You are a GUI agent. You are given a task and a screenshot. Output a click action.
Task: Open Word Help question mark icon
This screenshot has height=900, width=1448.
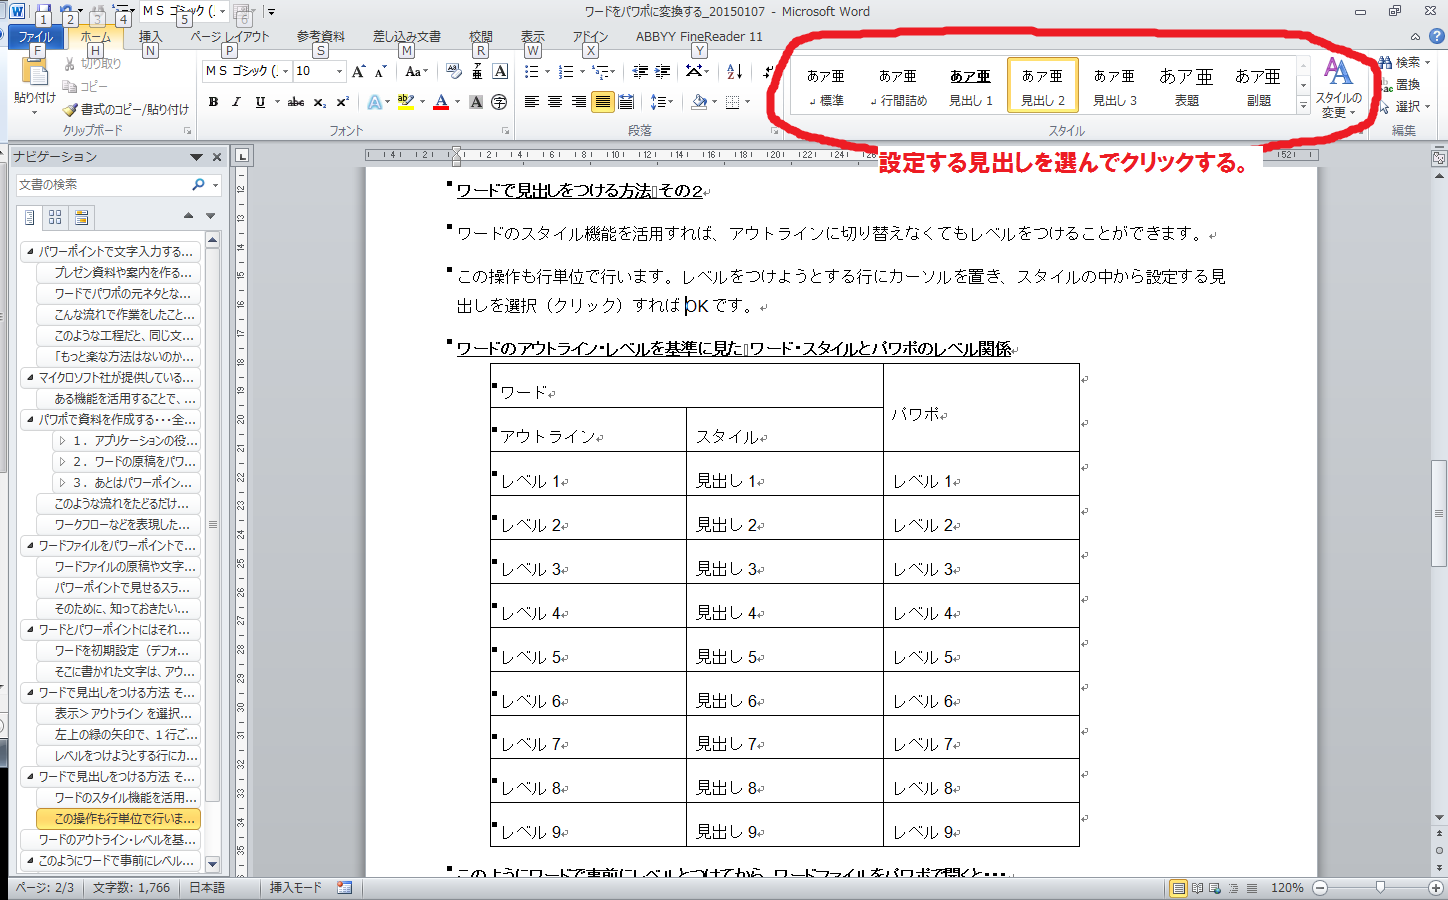[x=1437, y=36]
